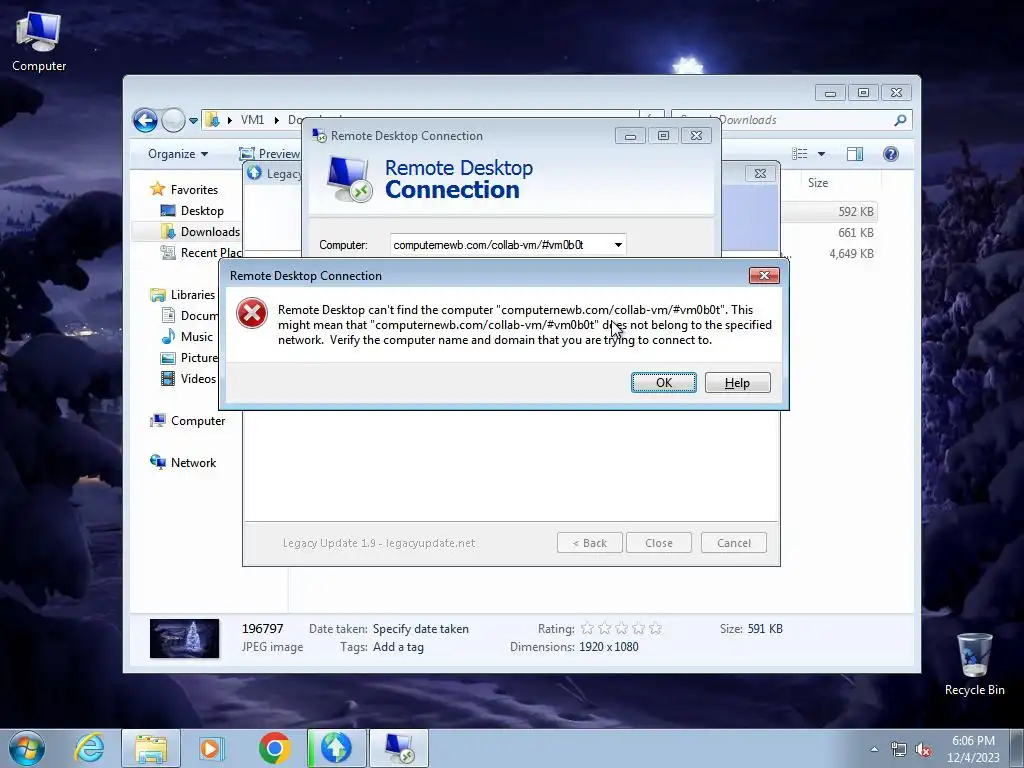Click Back in Legacy Update window
The height and width of the screenshot is (768, 1024).
590,543
